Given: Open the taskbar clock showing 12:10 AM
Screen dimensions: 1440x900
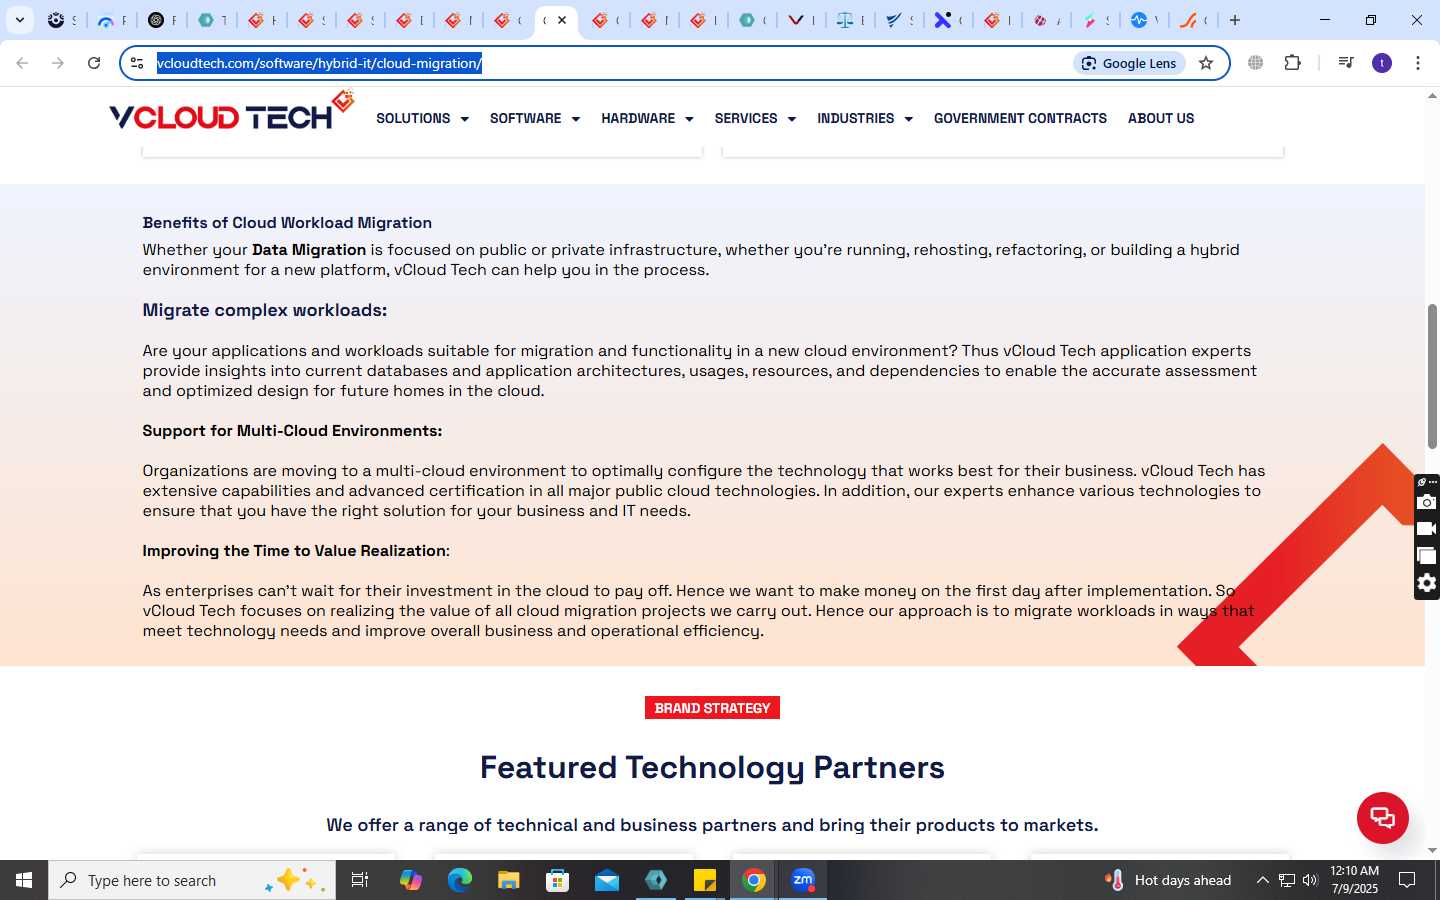Looking at the screenshot, I should (x=1354, y=880).
